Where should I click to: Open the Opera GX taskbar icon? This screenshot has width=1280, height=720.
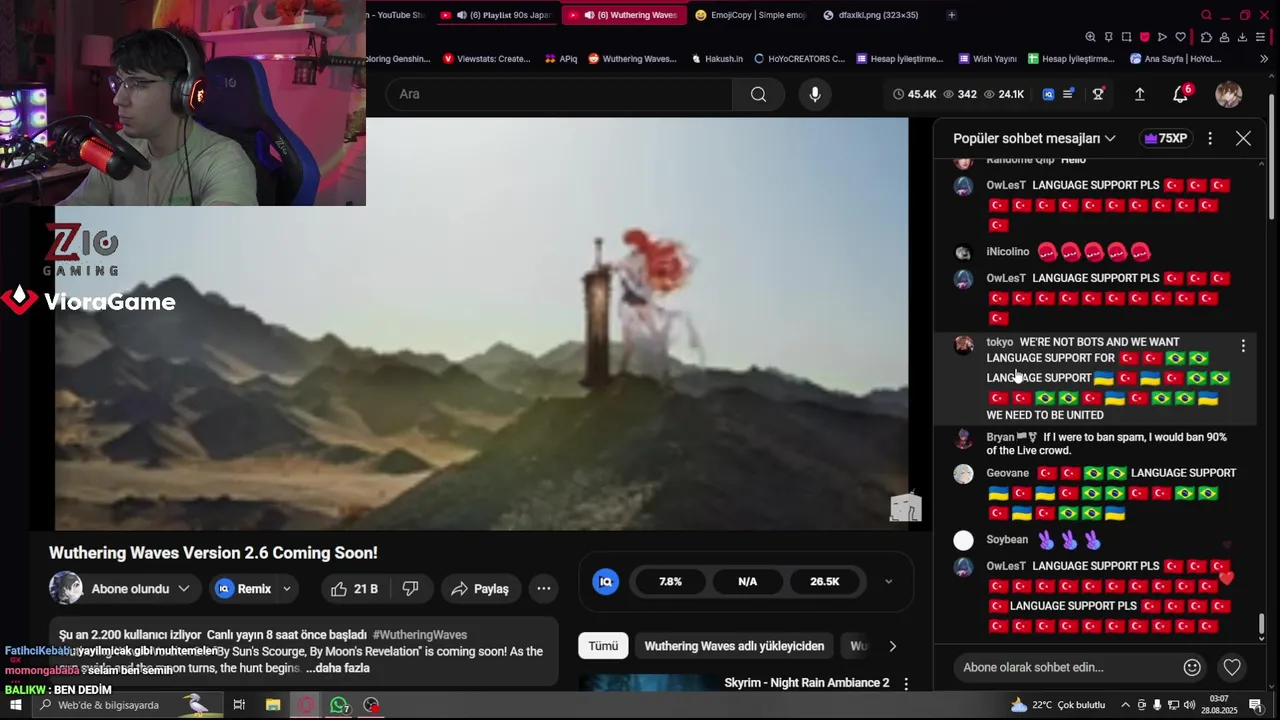click(x=305, y=705)
